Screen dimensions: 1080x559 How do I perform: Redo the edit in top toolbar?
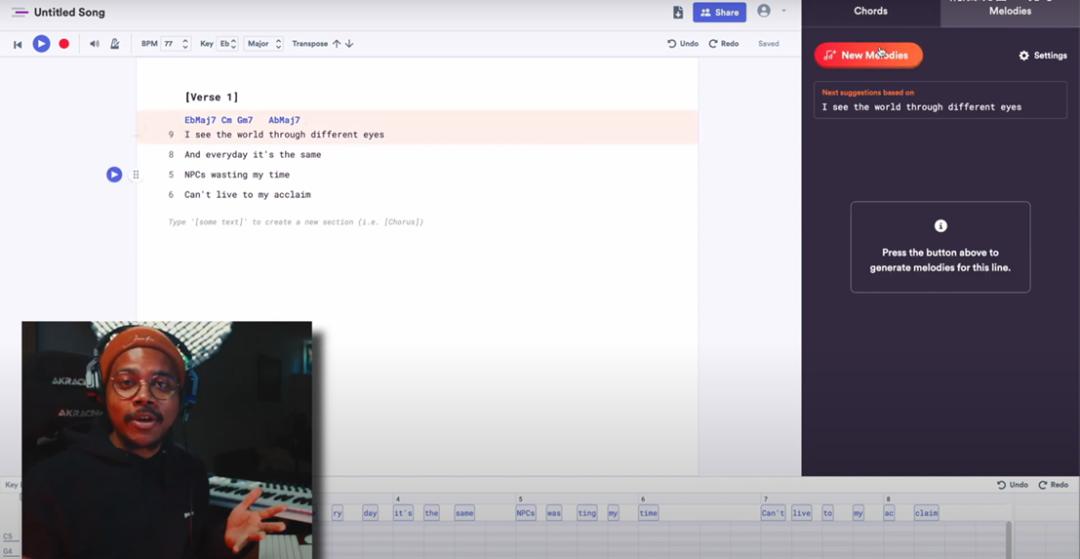pyautogui.click(x=724, y=43)
